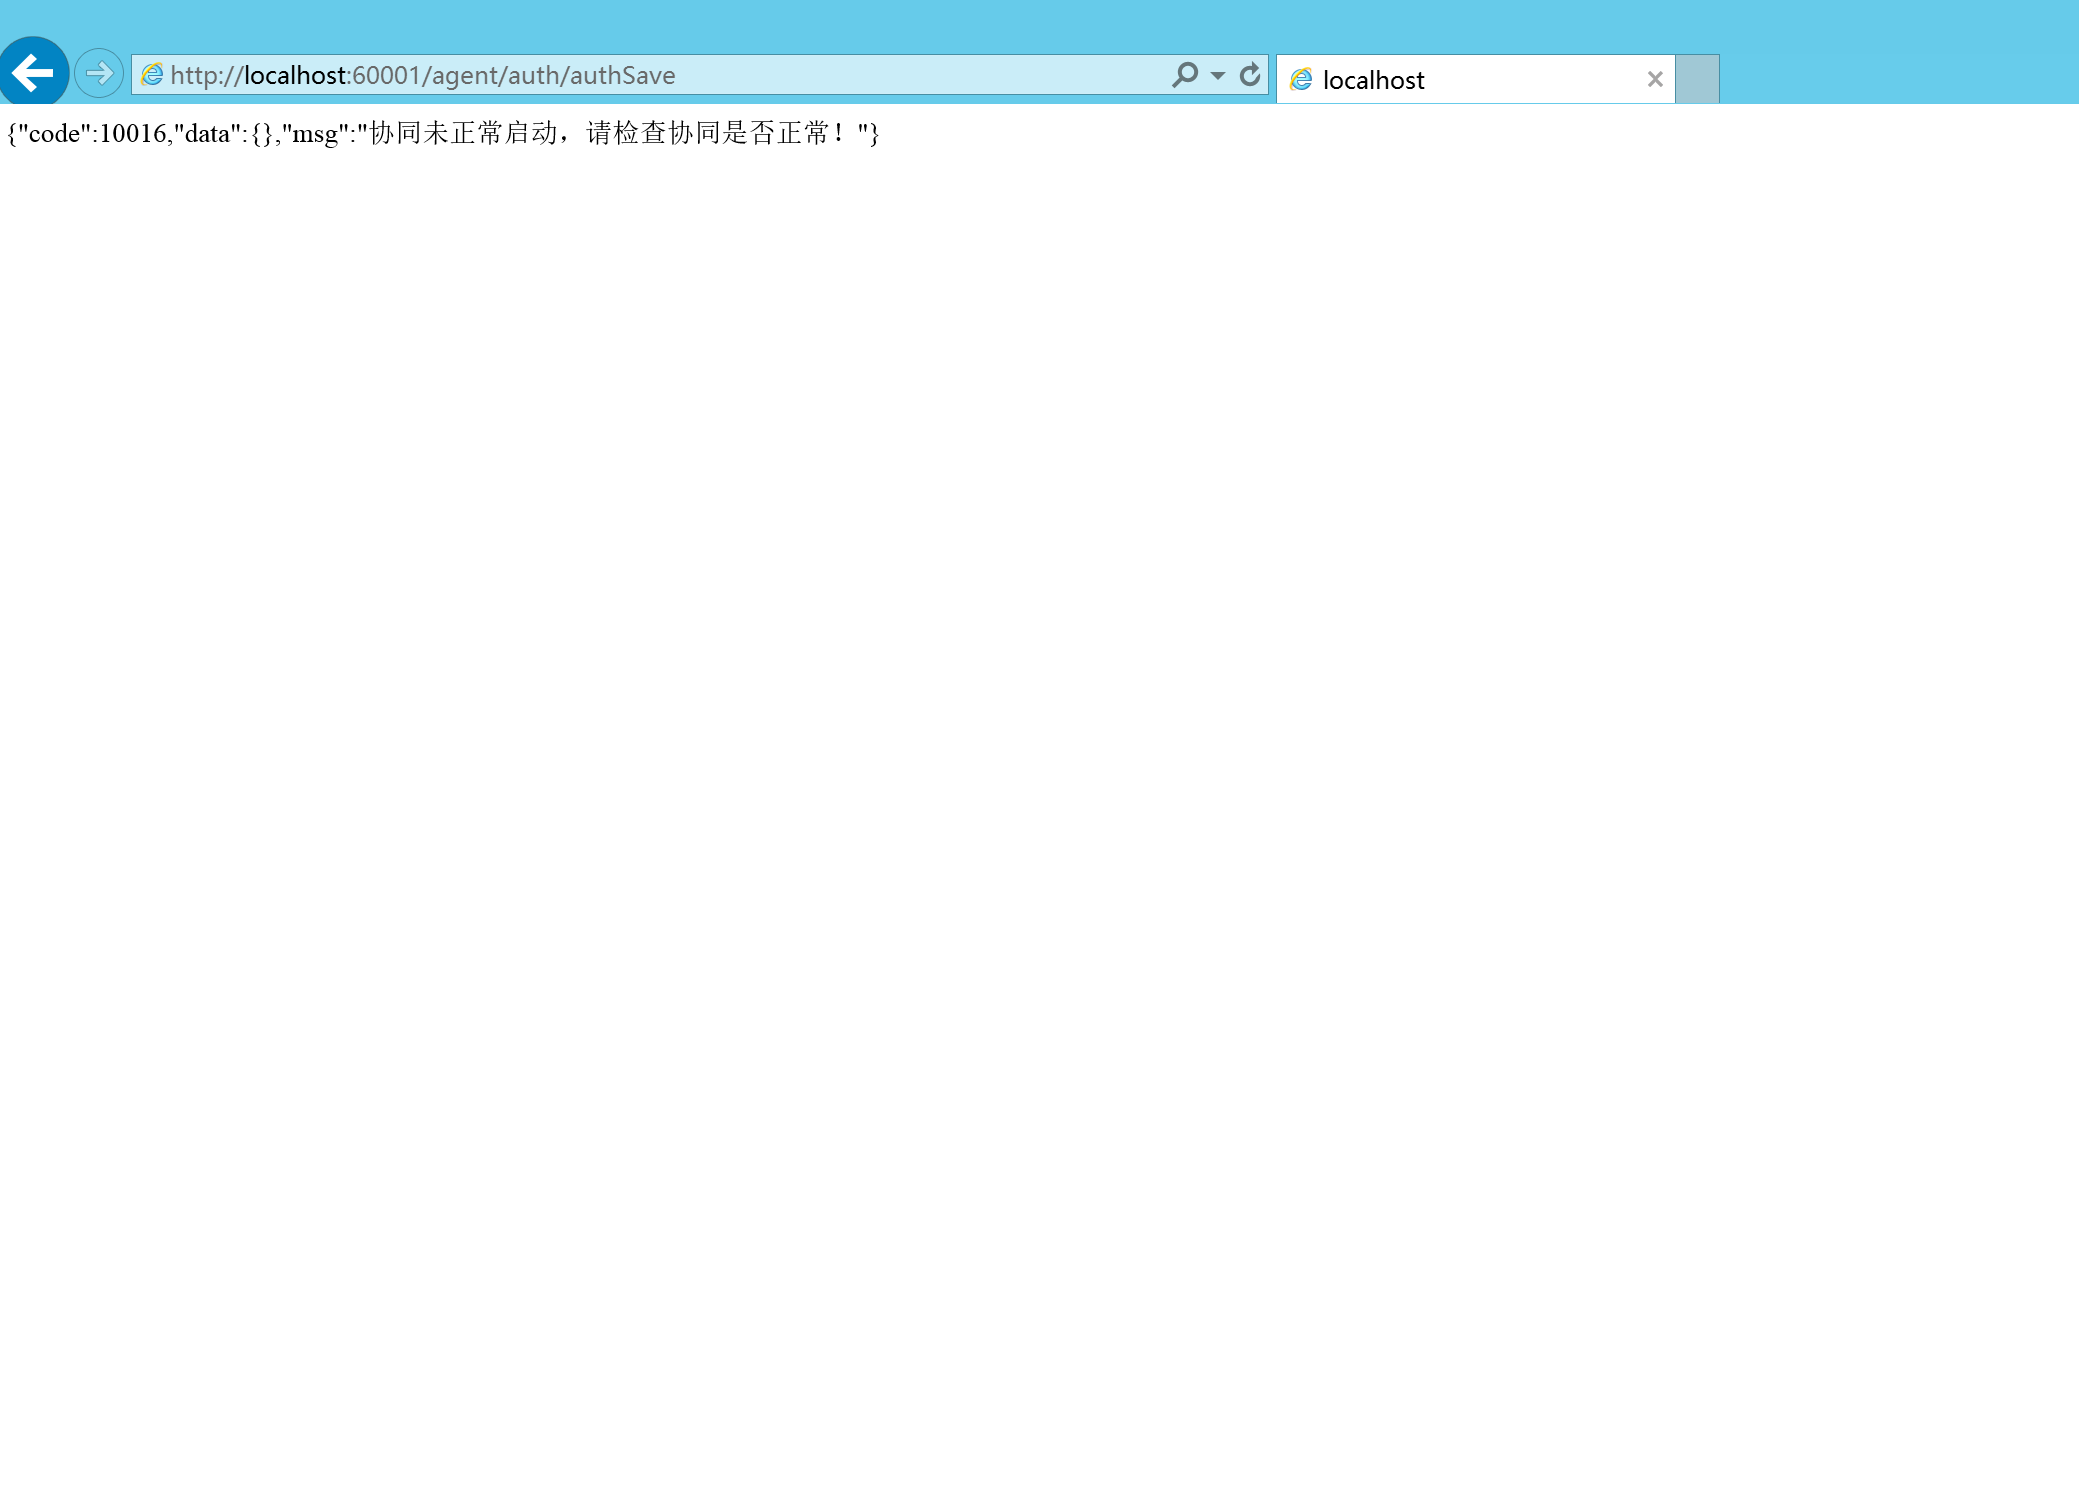Screen dimensions: 2079x1501
Task: Click the "data" key in JSON output
Action: [x=207, y=134]
